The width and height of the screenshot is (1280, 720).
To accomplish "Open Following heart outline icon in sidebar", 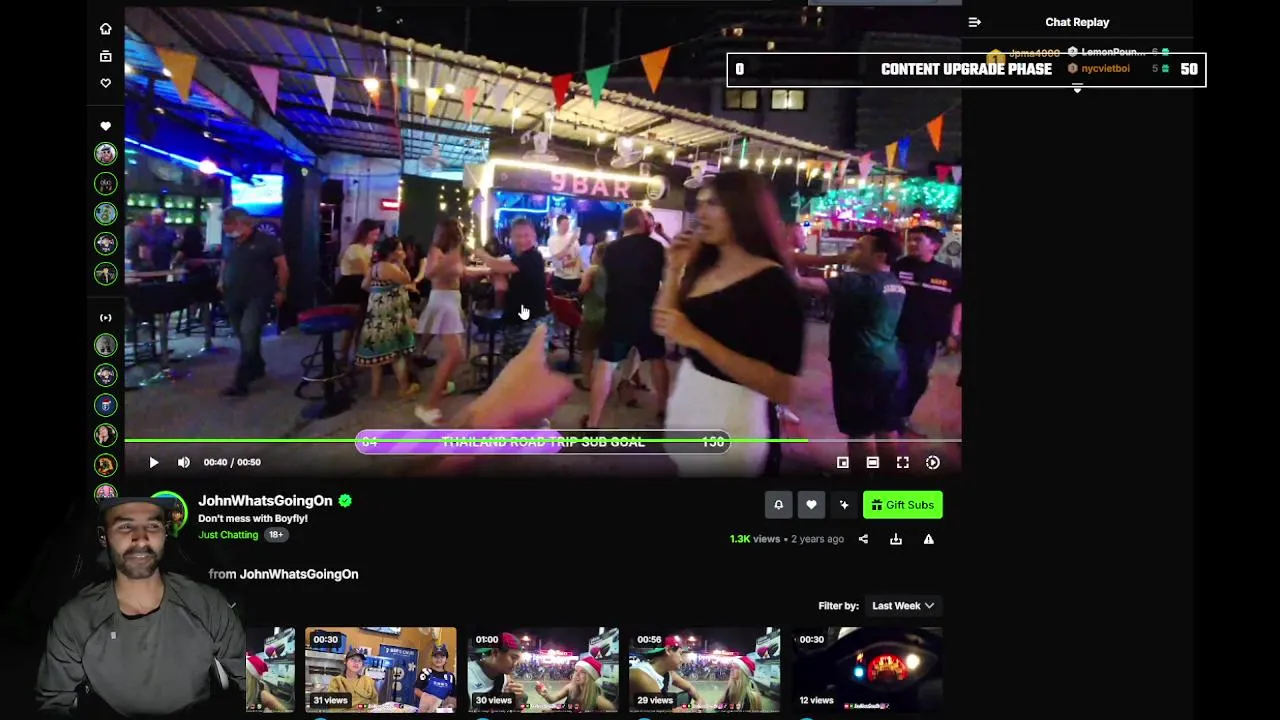I will click(x=105, y=83).
